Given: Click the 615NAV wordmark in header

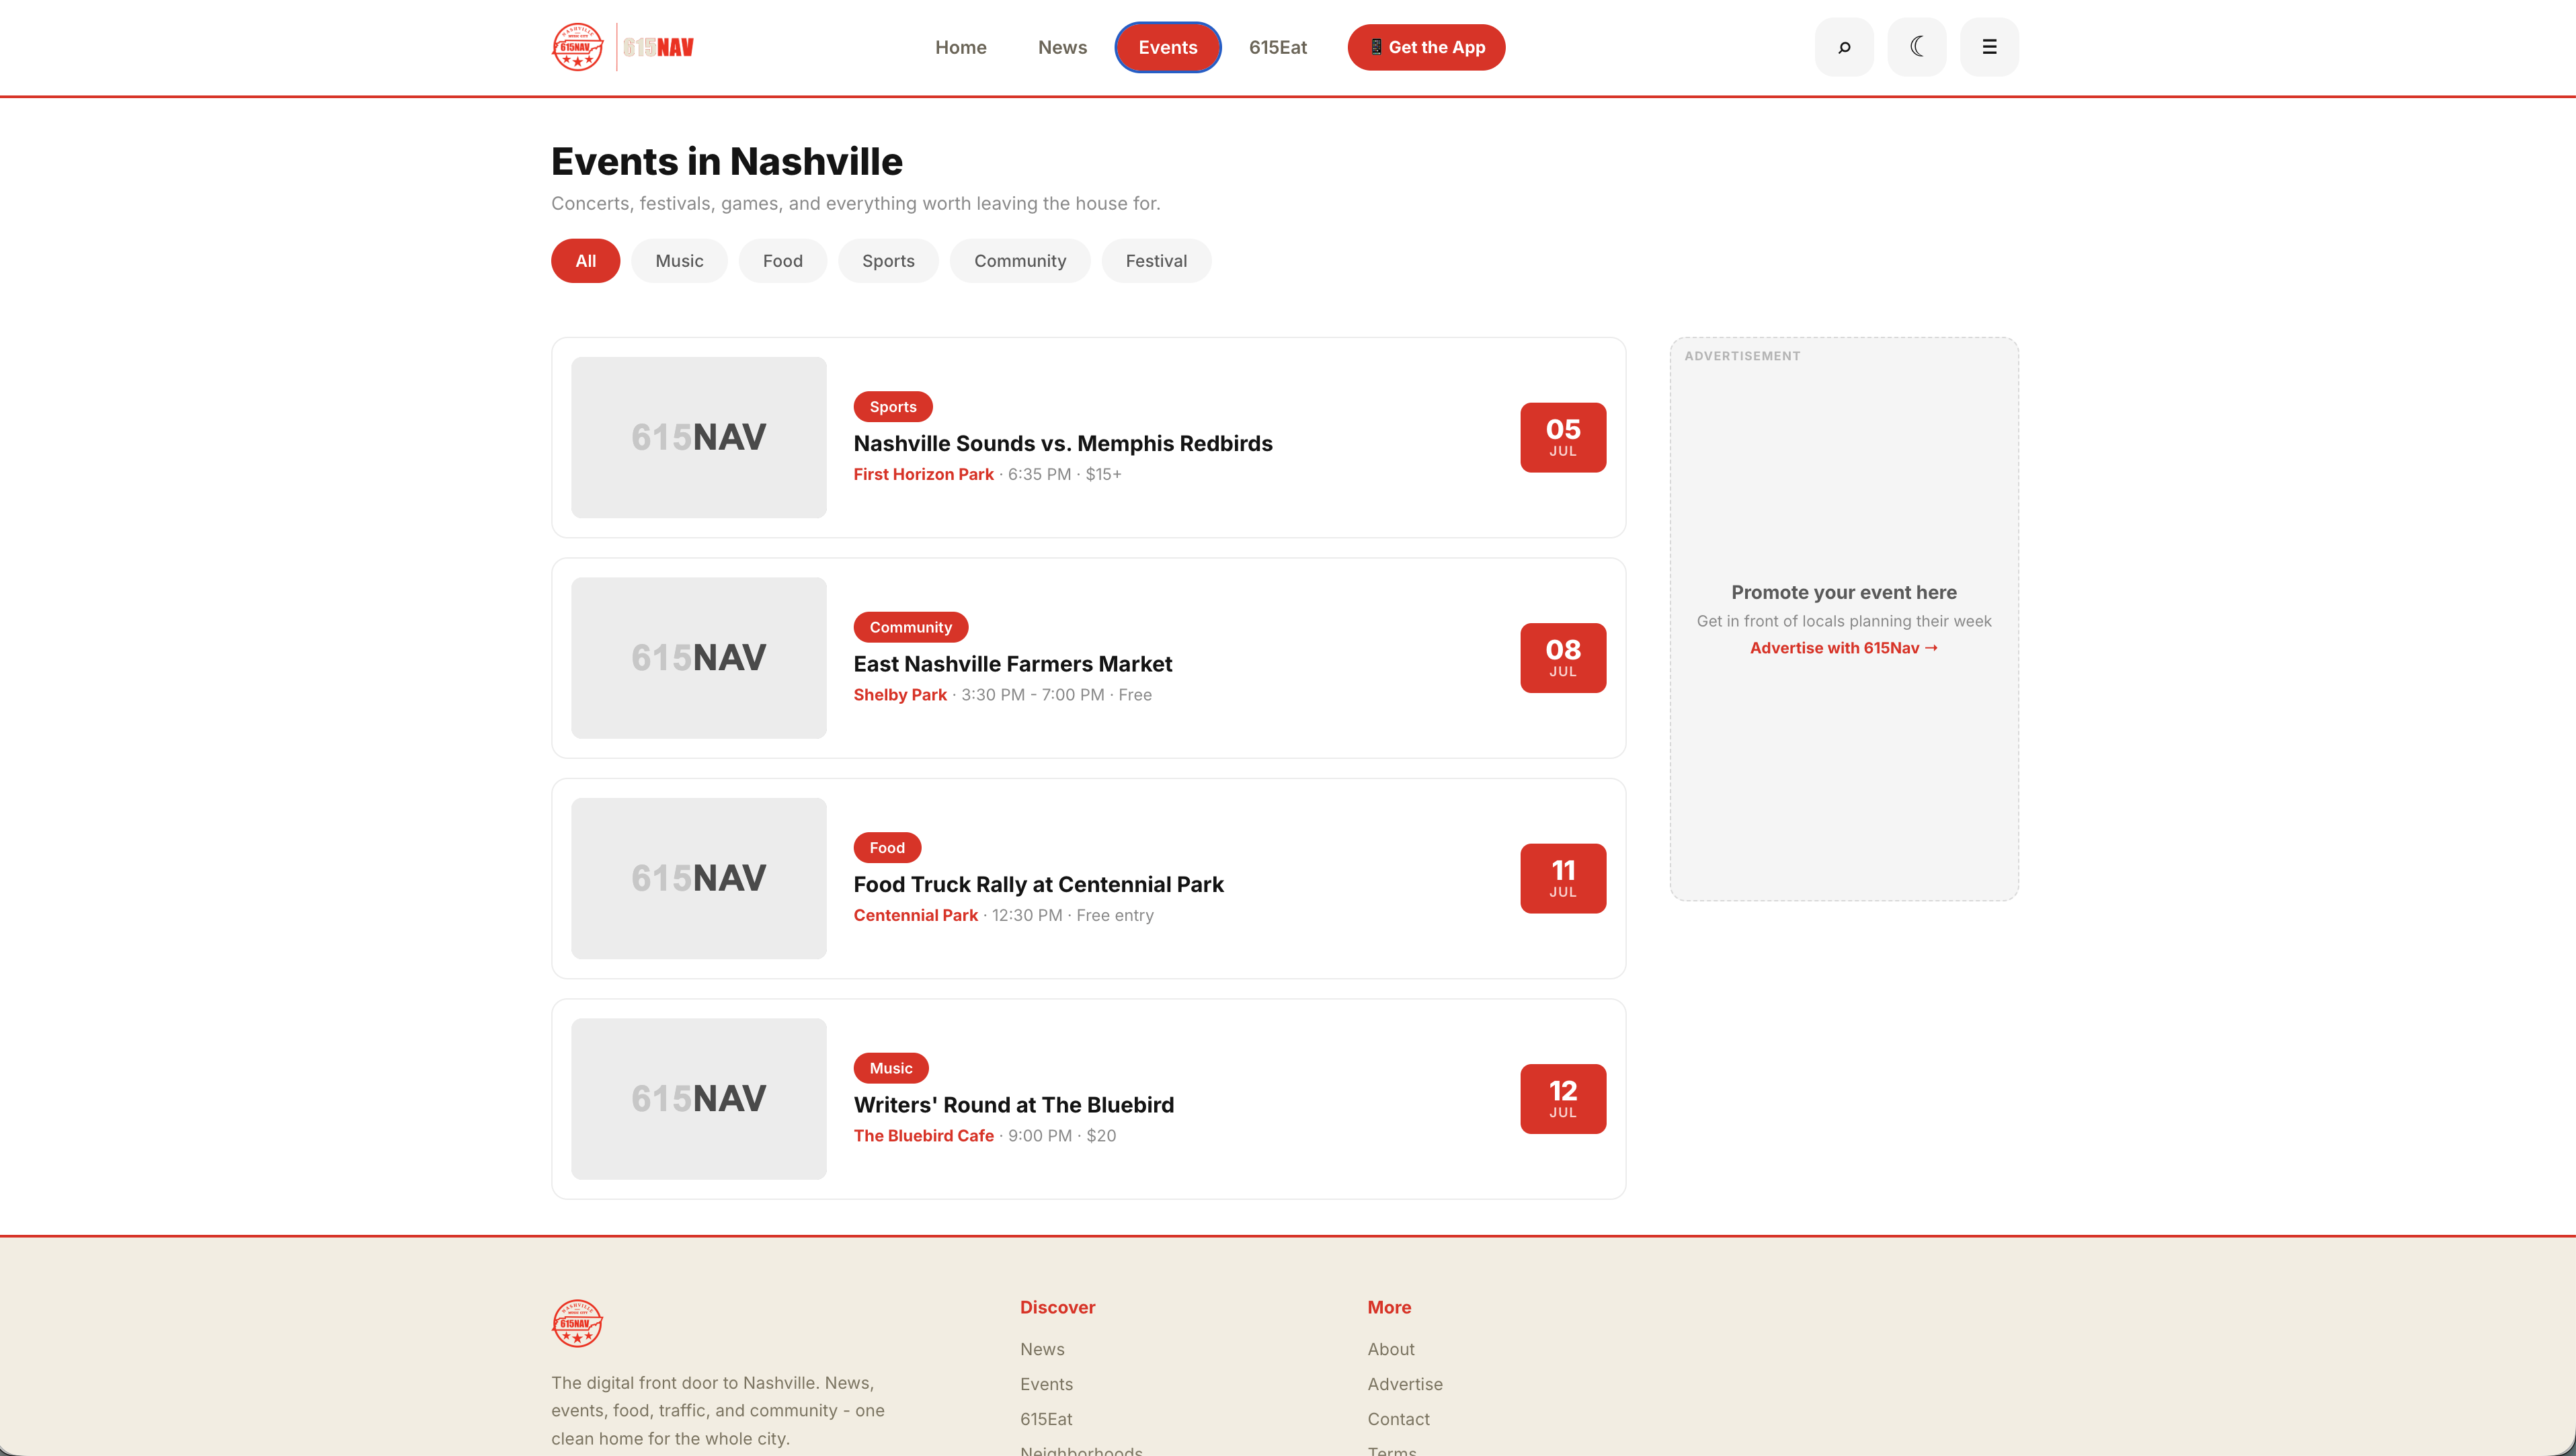Looking at the screenshot, I should click(x=658, y=47).
